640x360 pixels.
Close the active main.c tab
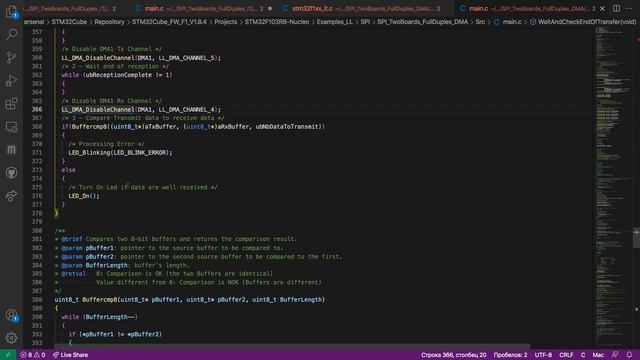point(602,8)
